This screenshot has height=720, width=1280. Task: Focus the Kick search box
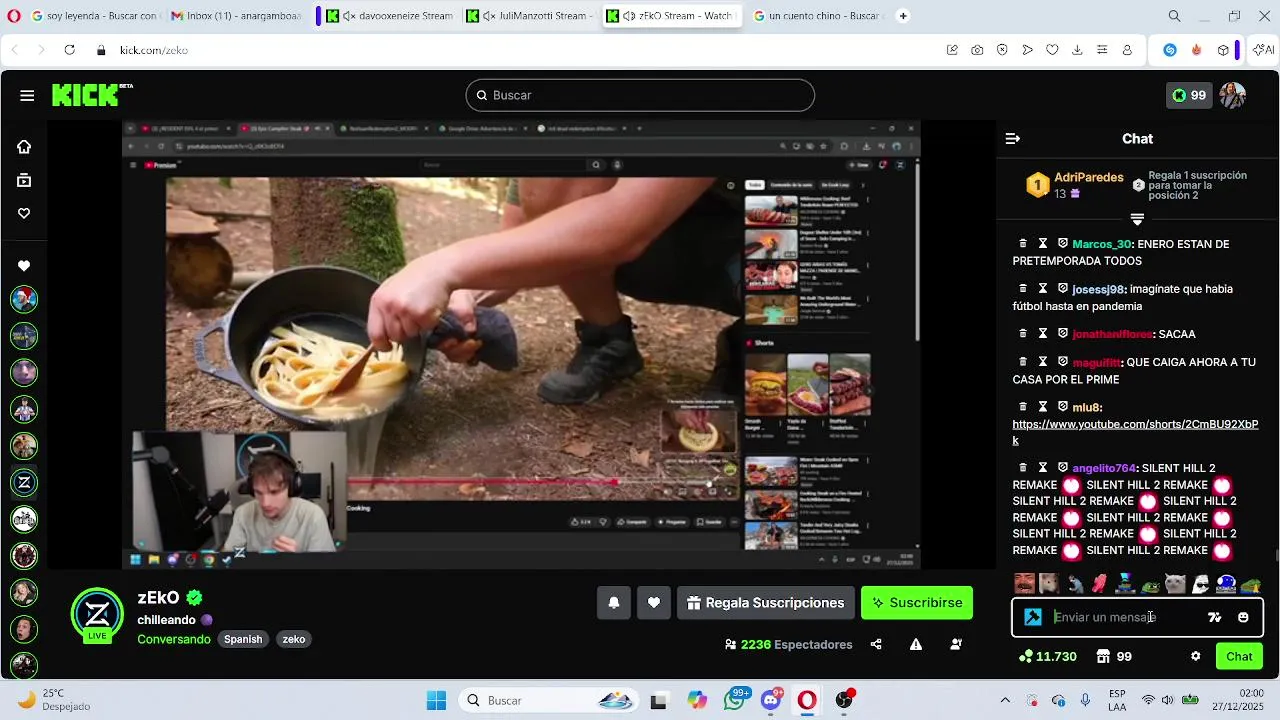click(640, 95)
